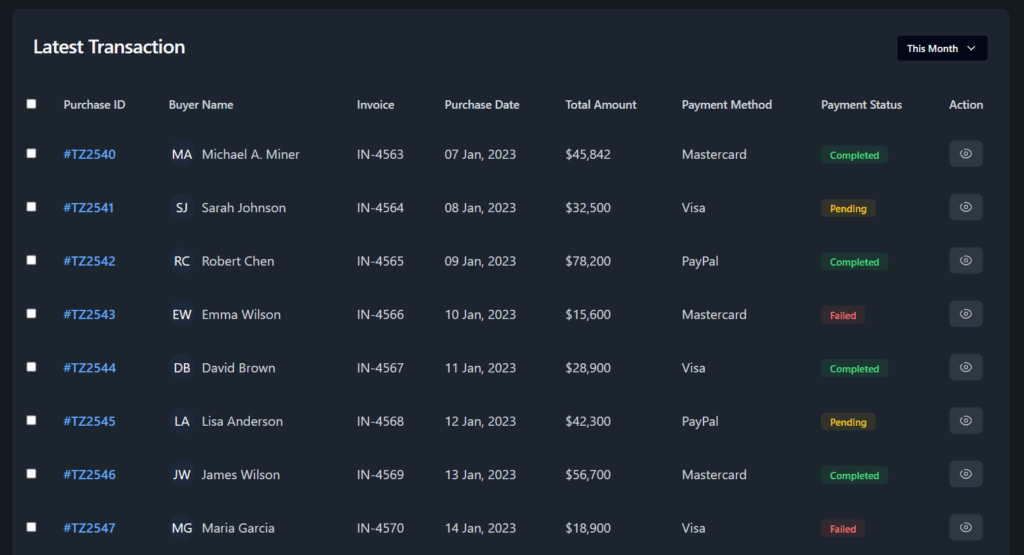View Robert Chen's transaction via eye icon
The width and height of the screenshot is (1024, 555).
(965, 261)
